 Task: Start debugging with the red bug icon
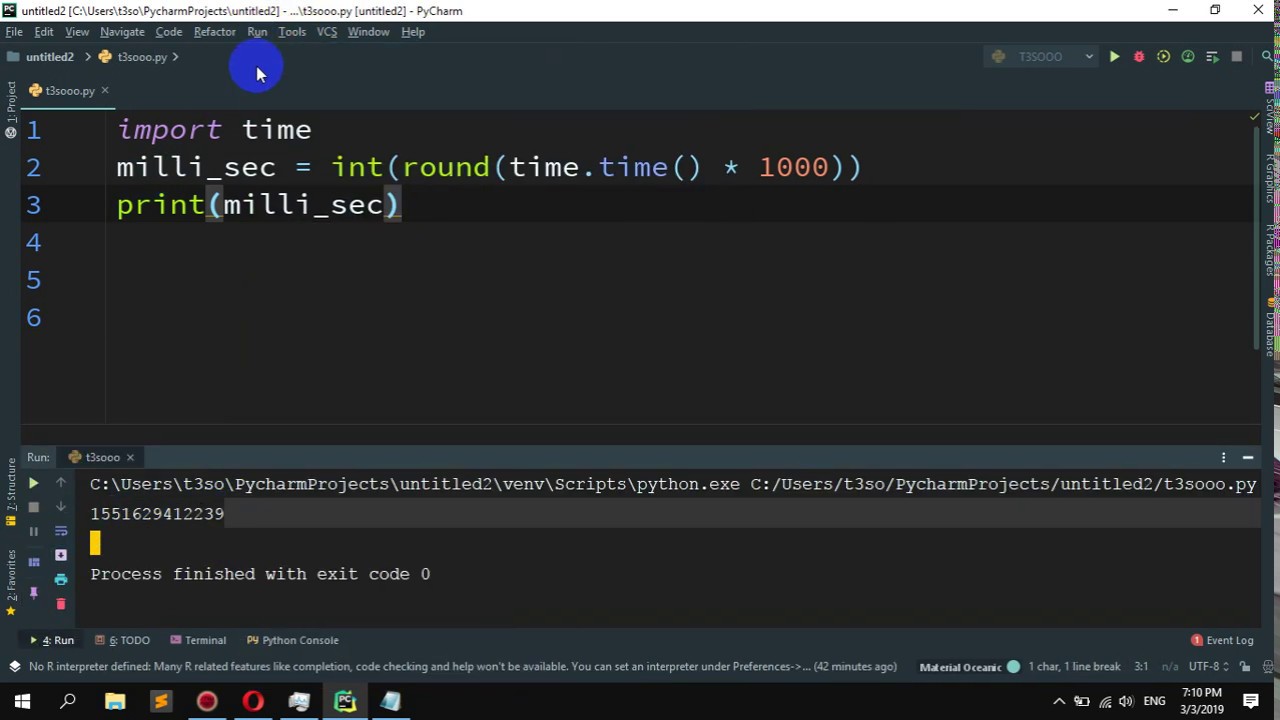pos(1139,57)
